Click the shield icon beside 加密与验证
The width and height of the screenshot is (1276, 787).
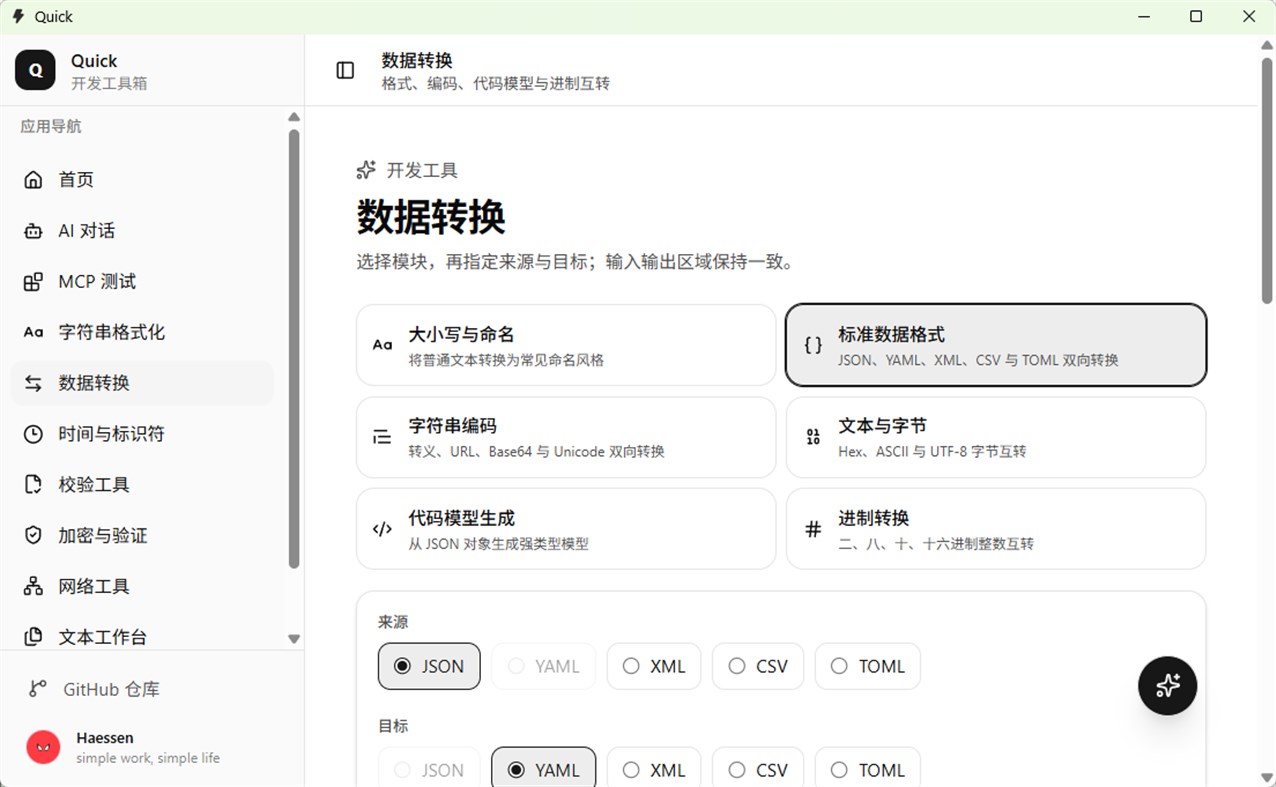point(33,536)
